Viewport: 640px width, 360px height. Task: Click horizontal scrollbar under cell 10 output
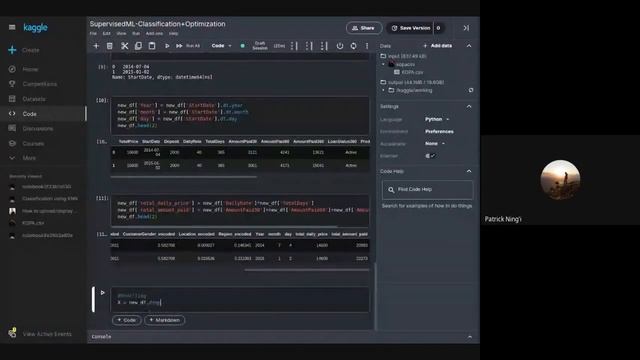coord(184,177)
